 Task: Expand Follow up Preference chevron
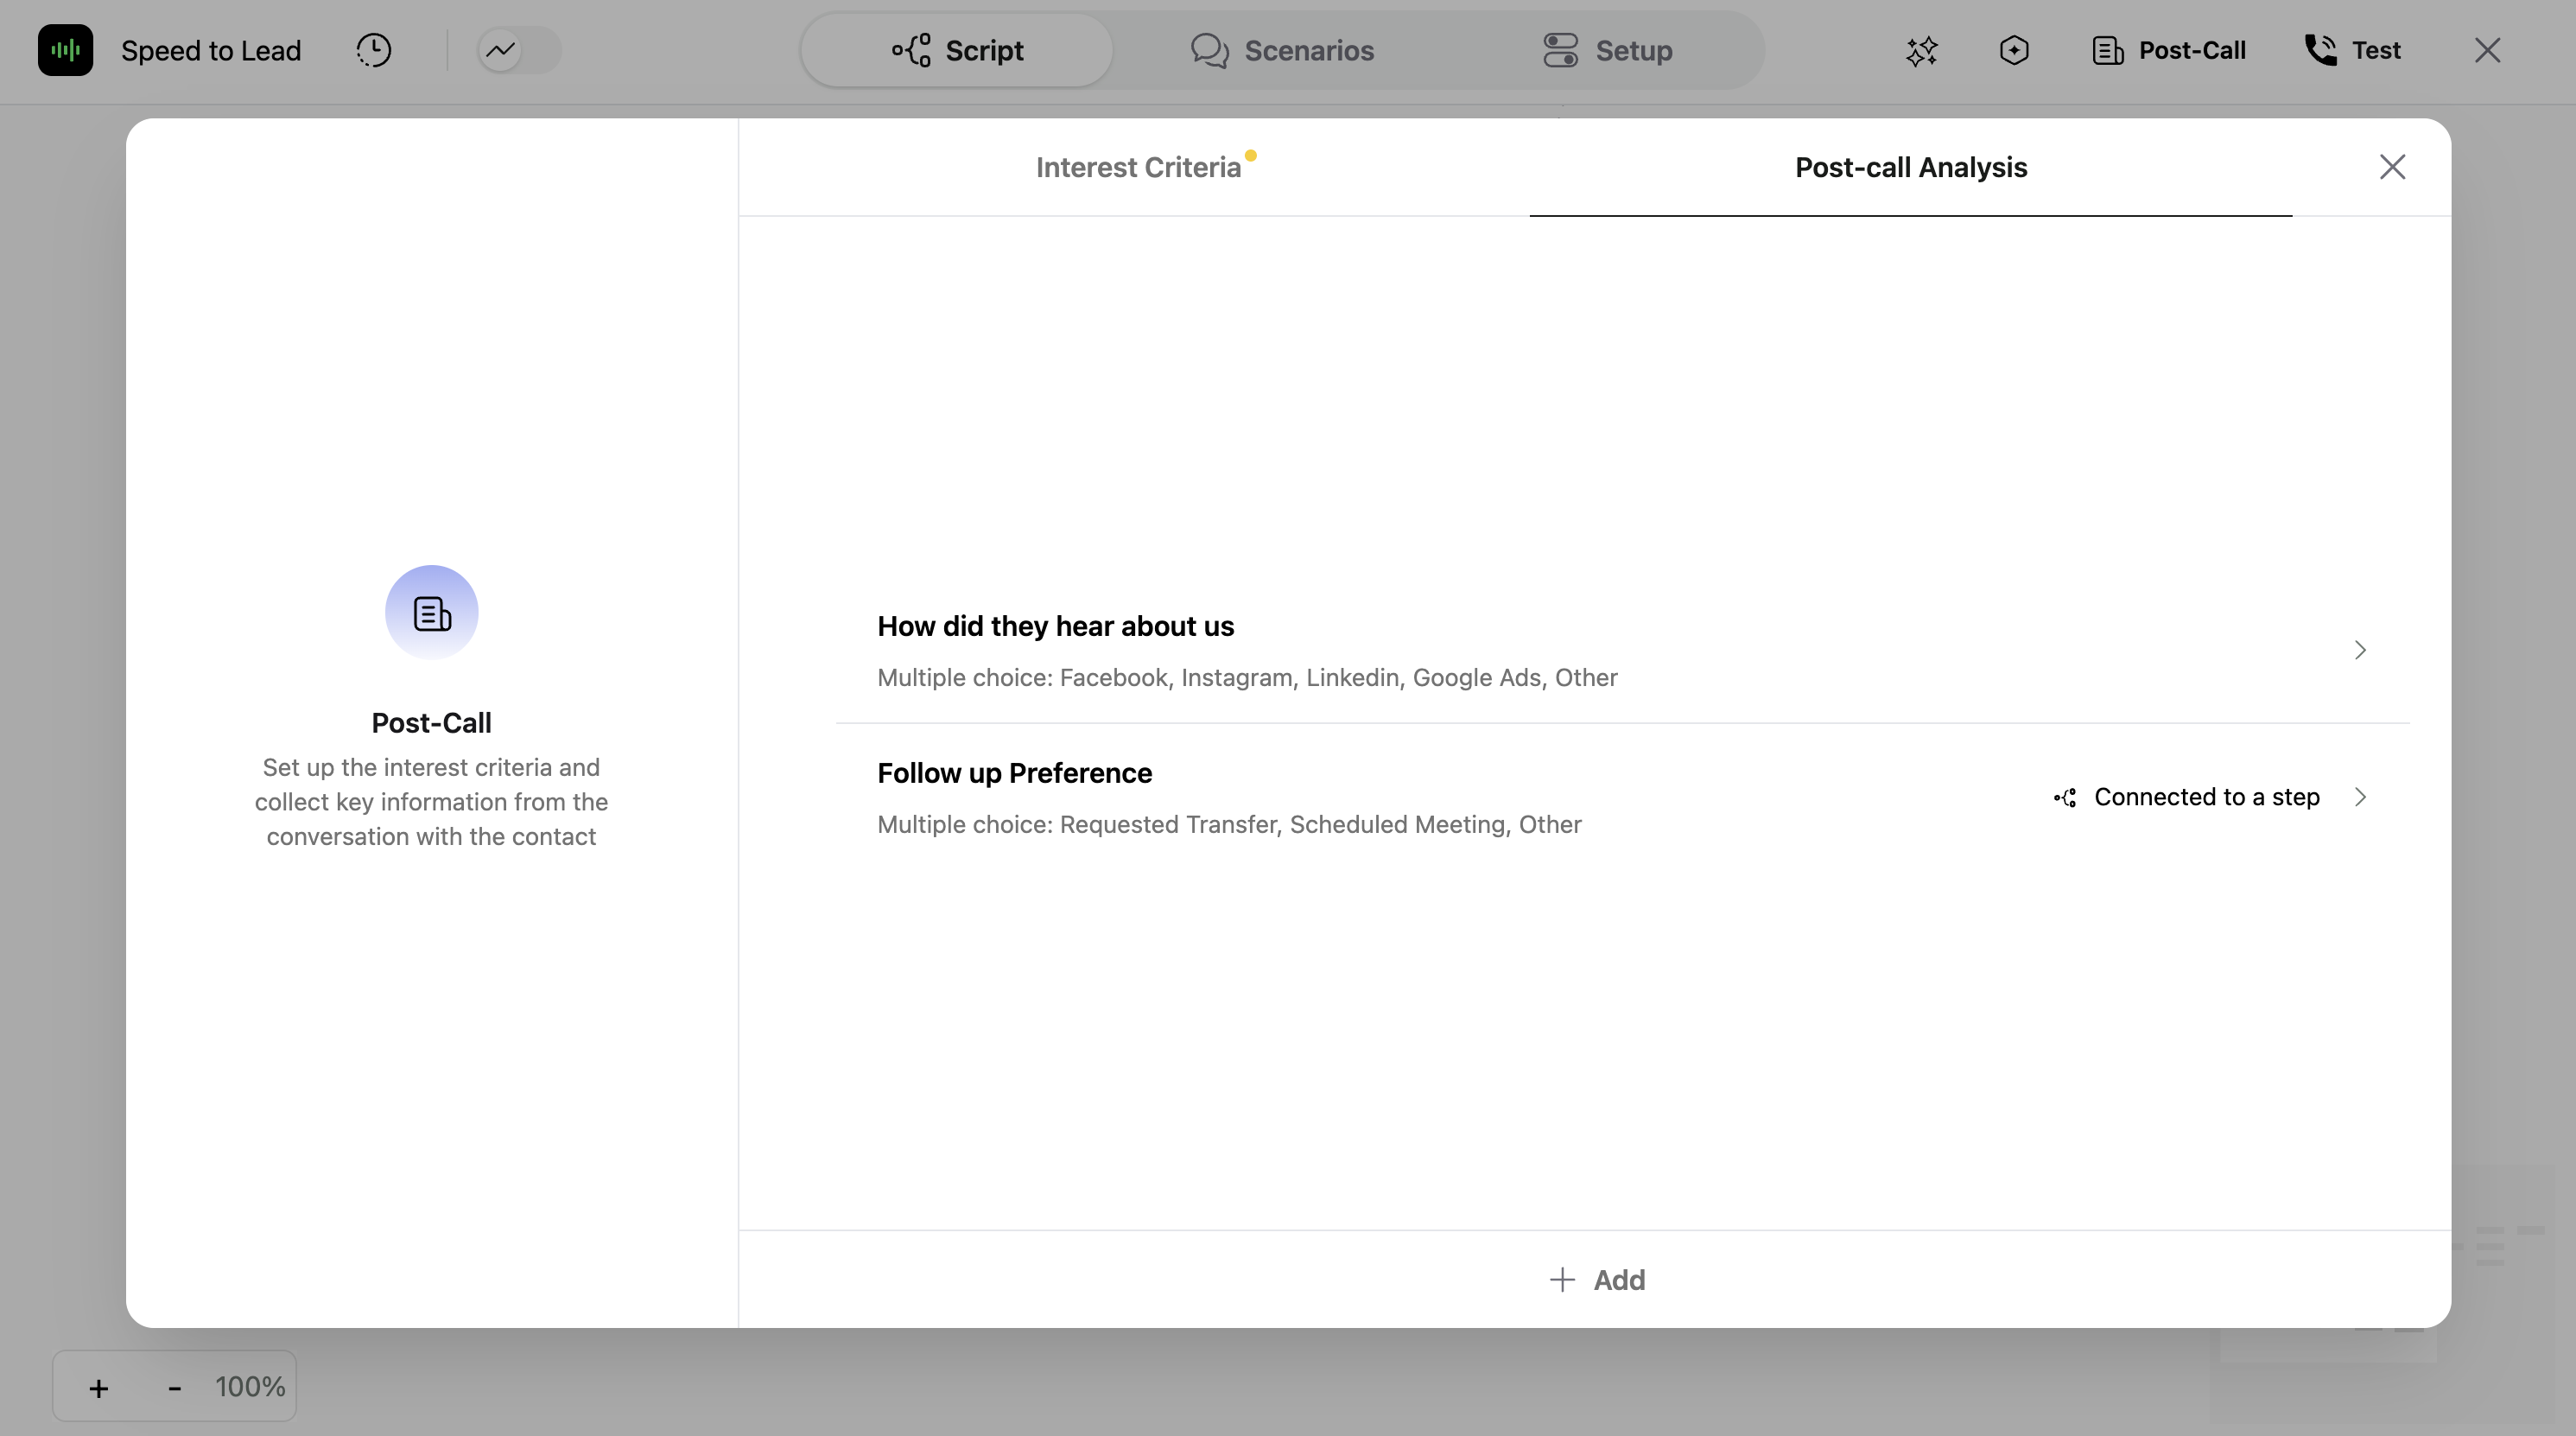[x=2360, y=797]
